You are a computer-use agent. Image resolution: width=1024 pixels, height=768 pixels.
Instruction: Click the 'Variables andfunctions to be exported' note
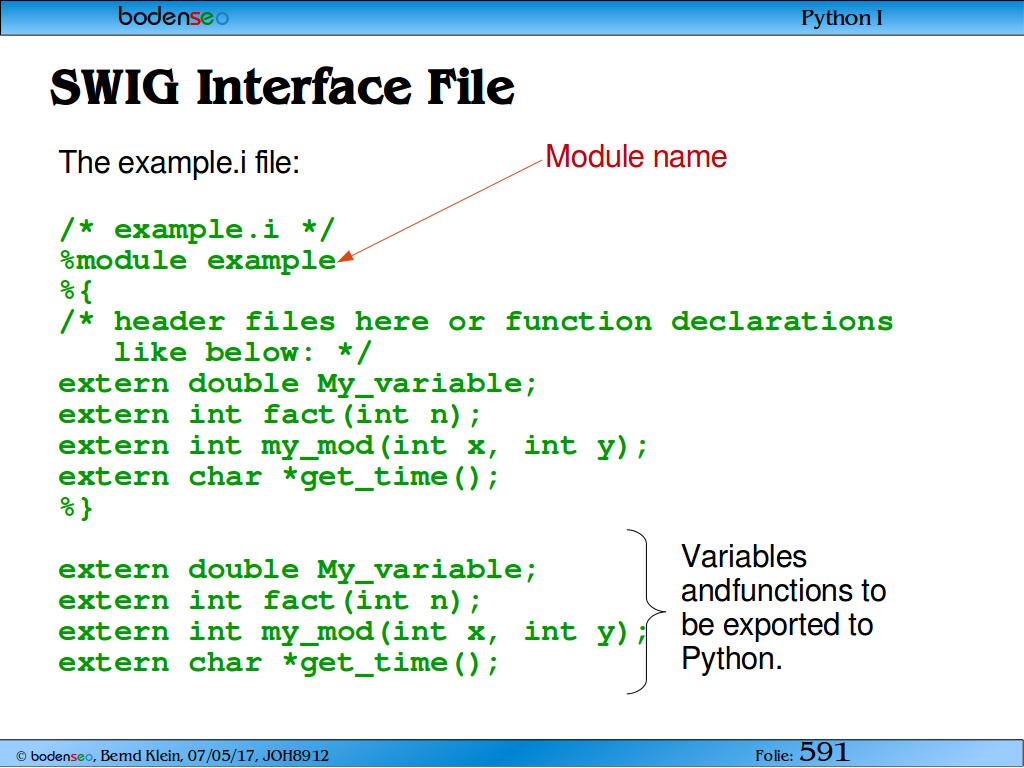tap(784, 608)
